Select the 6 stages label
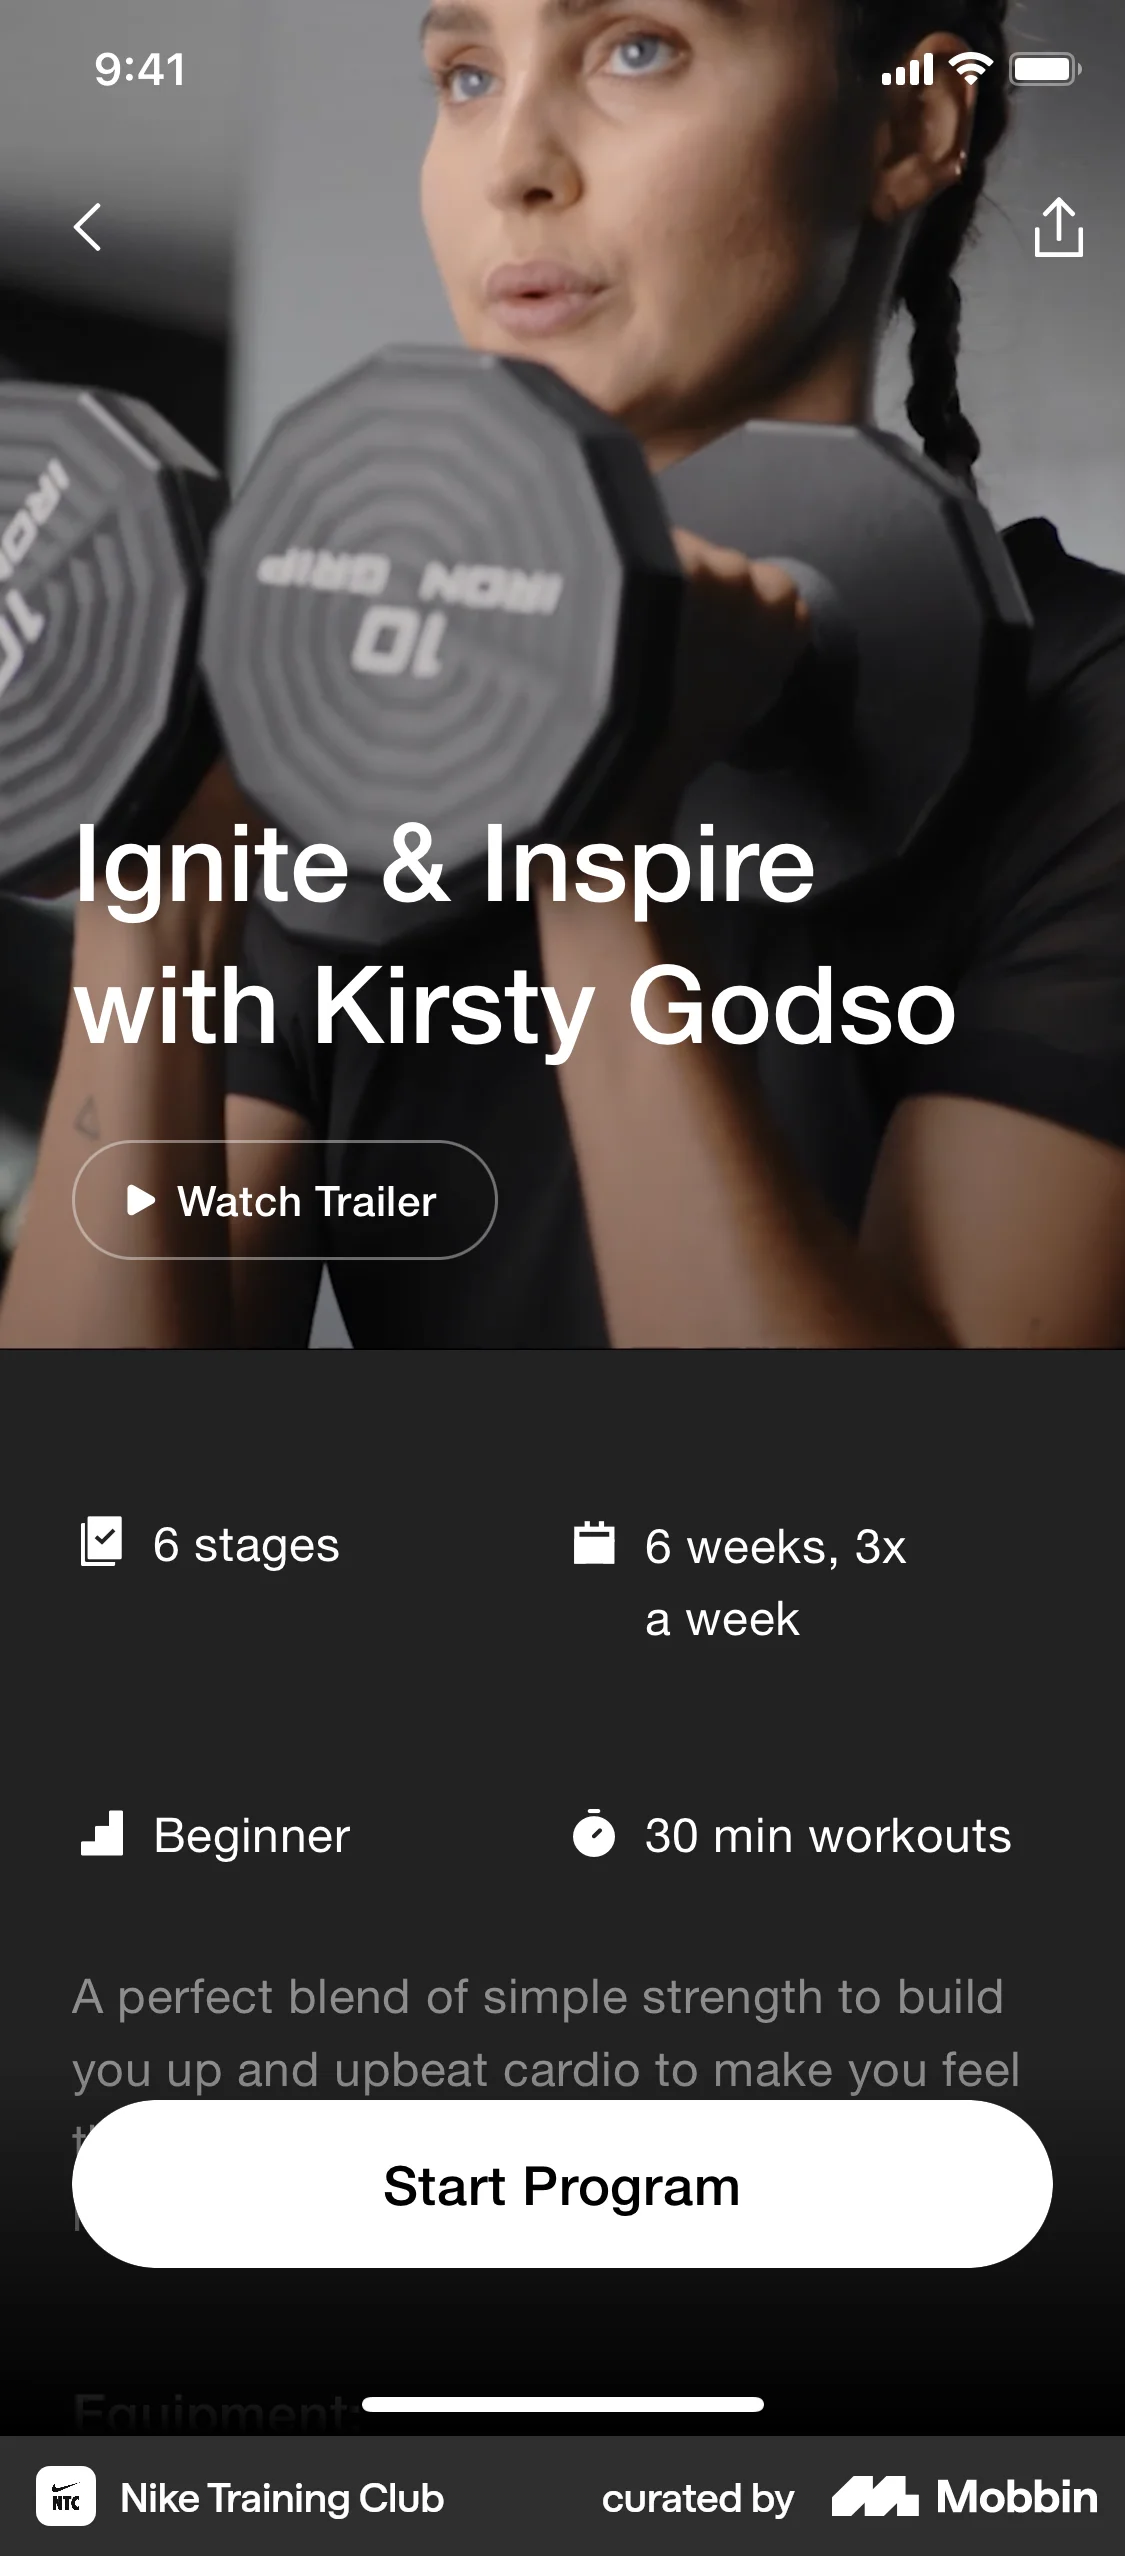This screenshot has height=2556, width=1125. [246, 1544]
